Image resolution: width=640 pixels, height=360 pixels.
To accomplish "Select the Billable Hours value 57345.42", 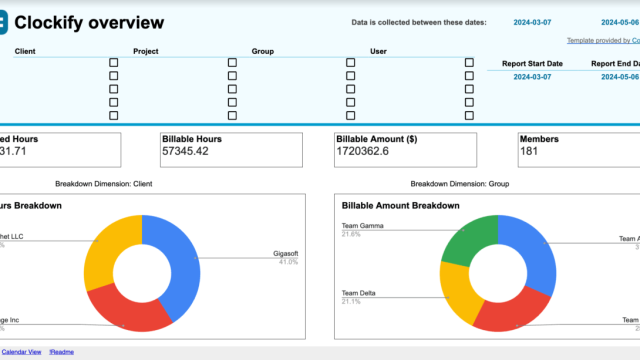I will pyautogui.click(x=185, y=151).
